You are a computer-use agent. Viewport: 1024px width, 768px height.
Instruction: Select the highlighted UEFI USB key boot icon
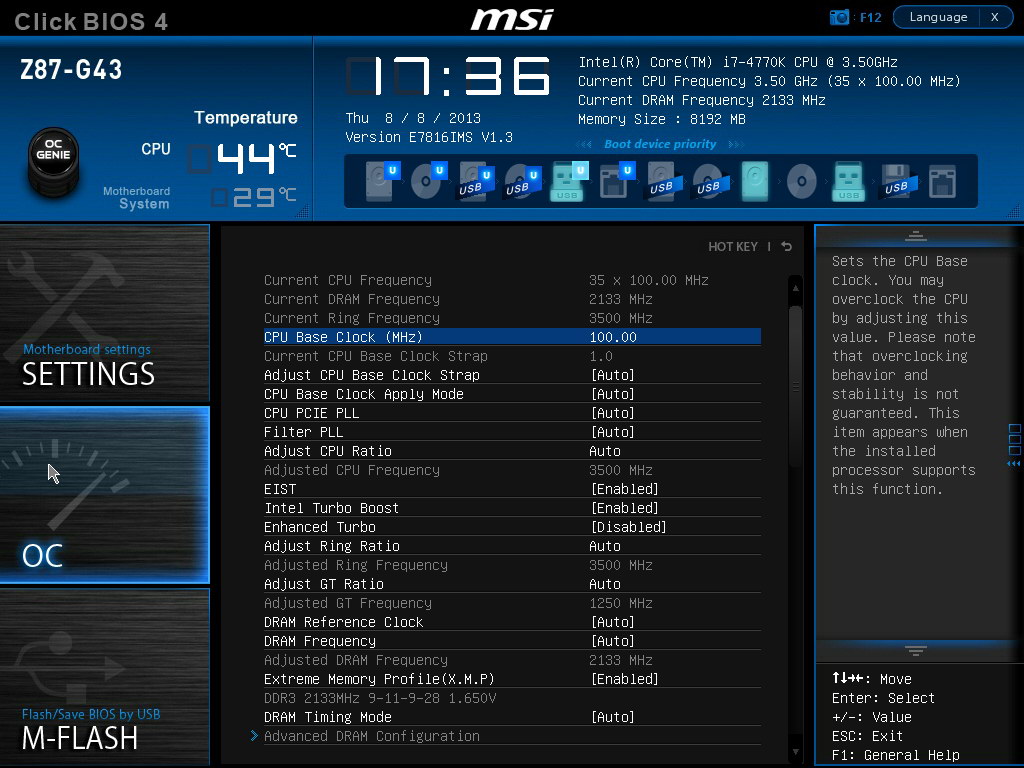click(x=569, y=181)
